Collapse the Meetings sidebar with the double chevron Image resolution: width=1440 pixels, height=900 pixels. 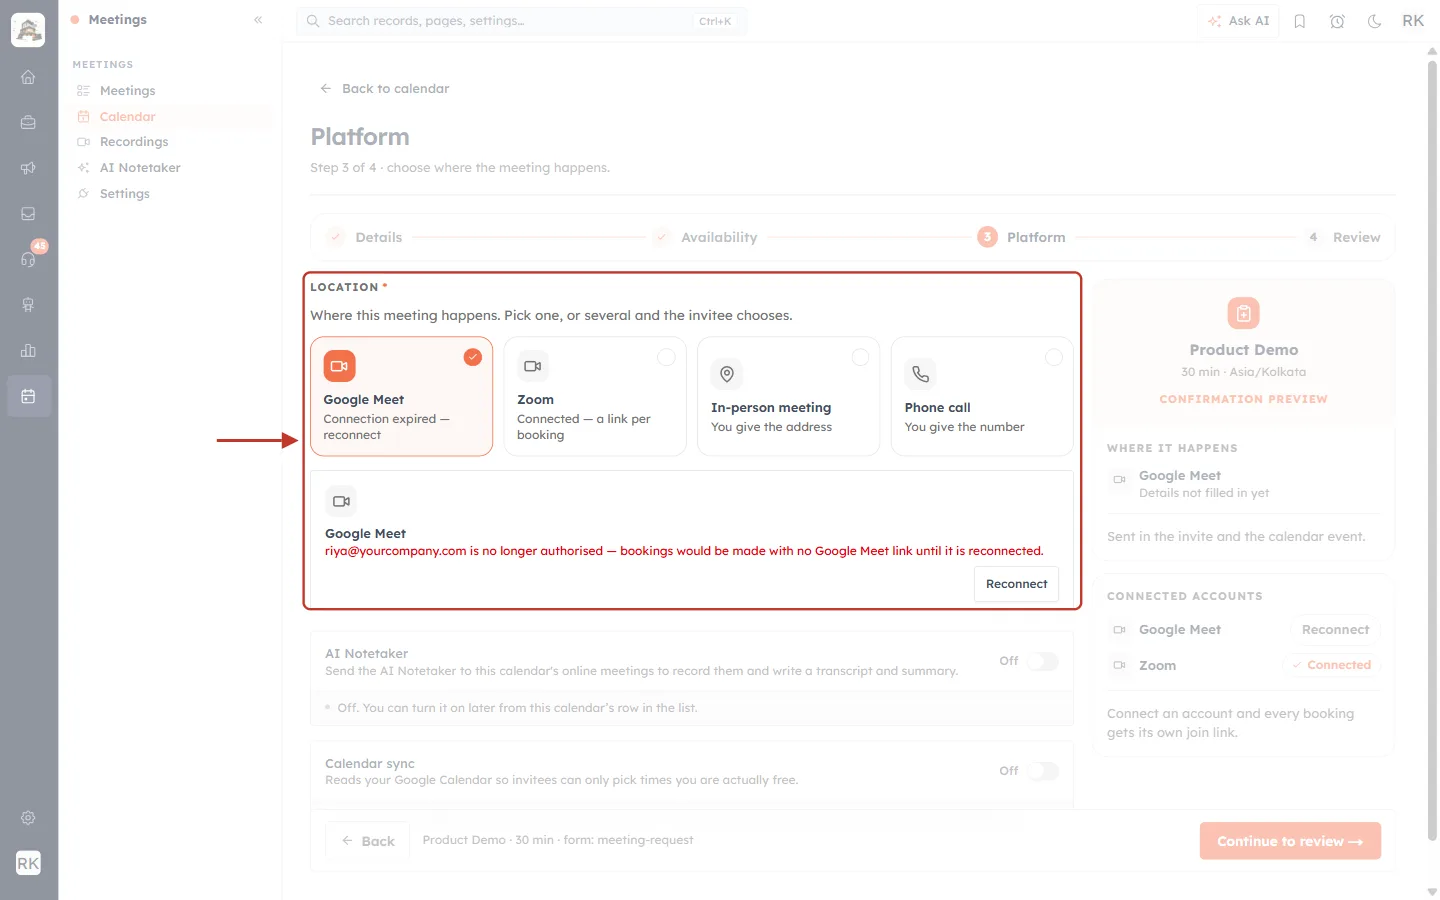click(258, 20)
